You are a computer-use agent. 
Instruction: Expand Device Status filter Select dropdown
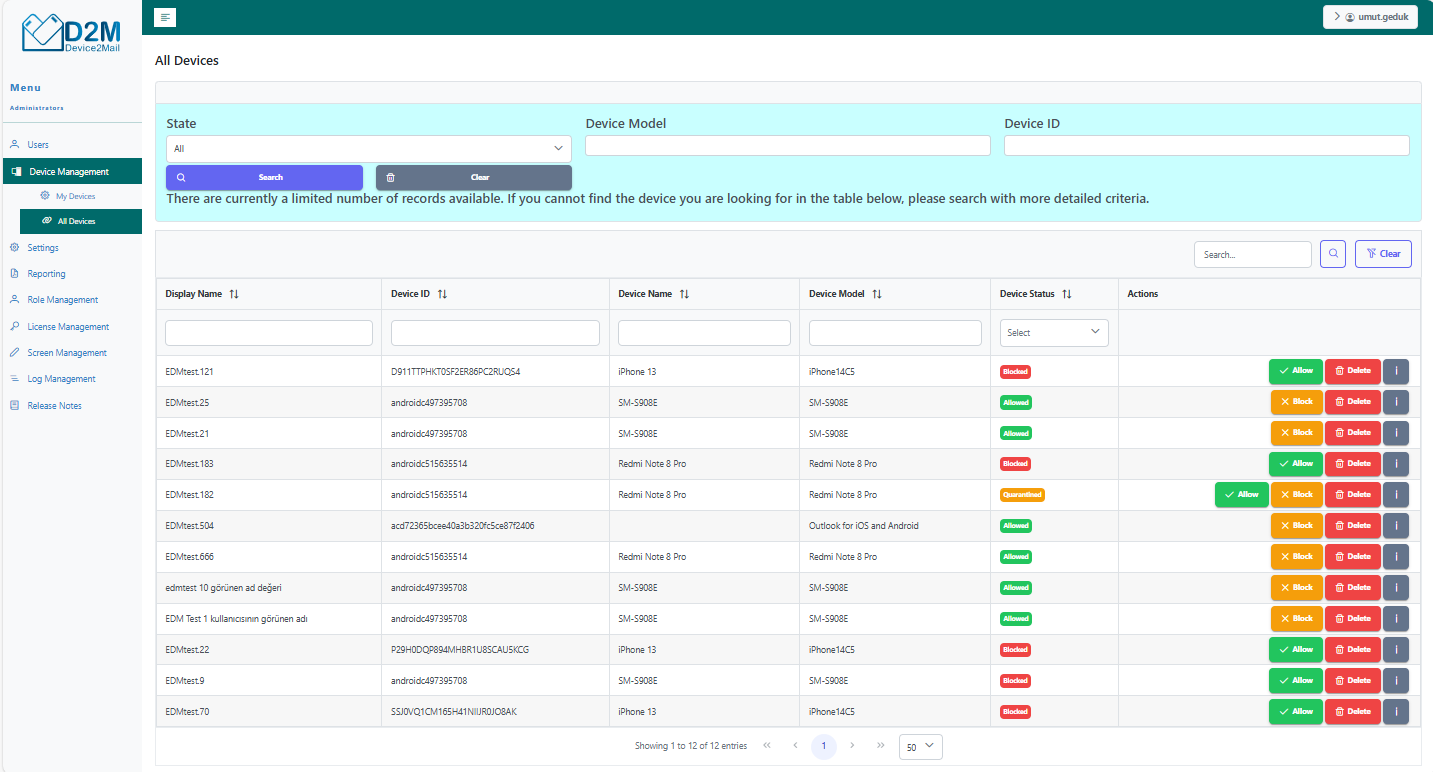1054,333
